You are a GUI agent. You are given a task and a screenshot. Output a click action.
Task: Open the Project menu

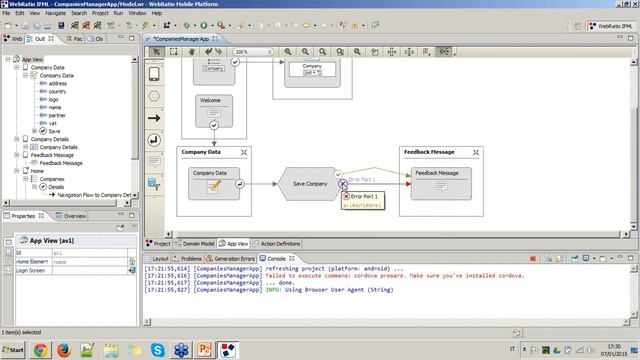point(100,13)
